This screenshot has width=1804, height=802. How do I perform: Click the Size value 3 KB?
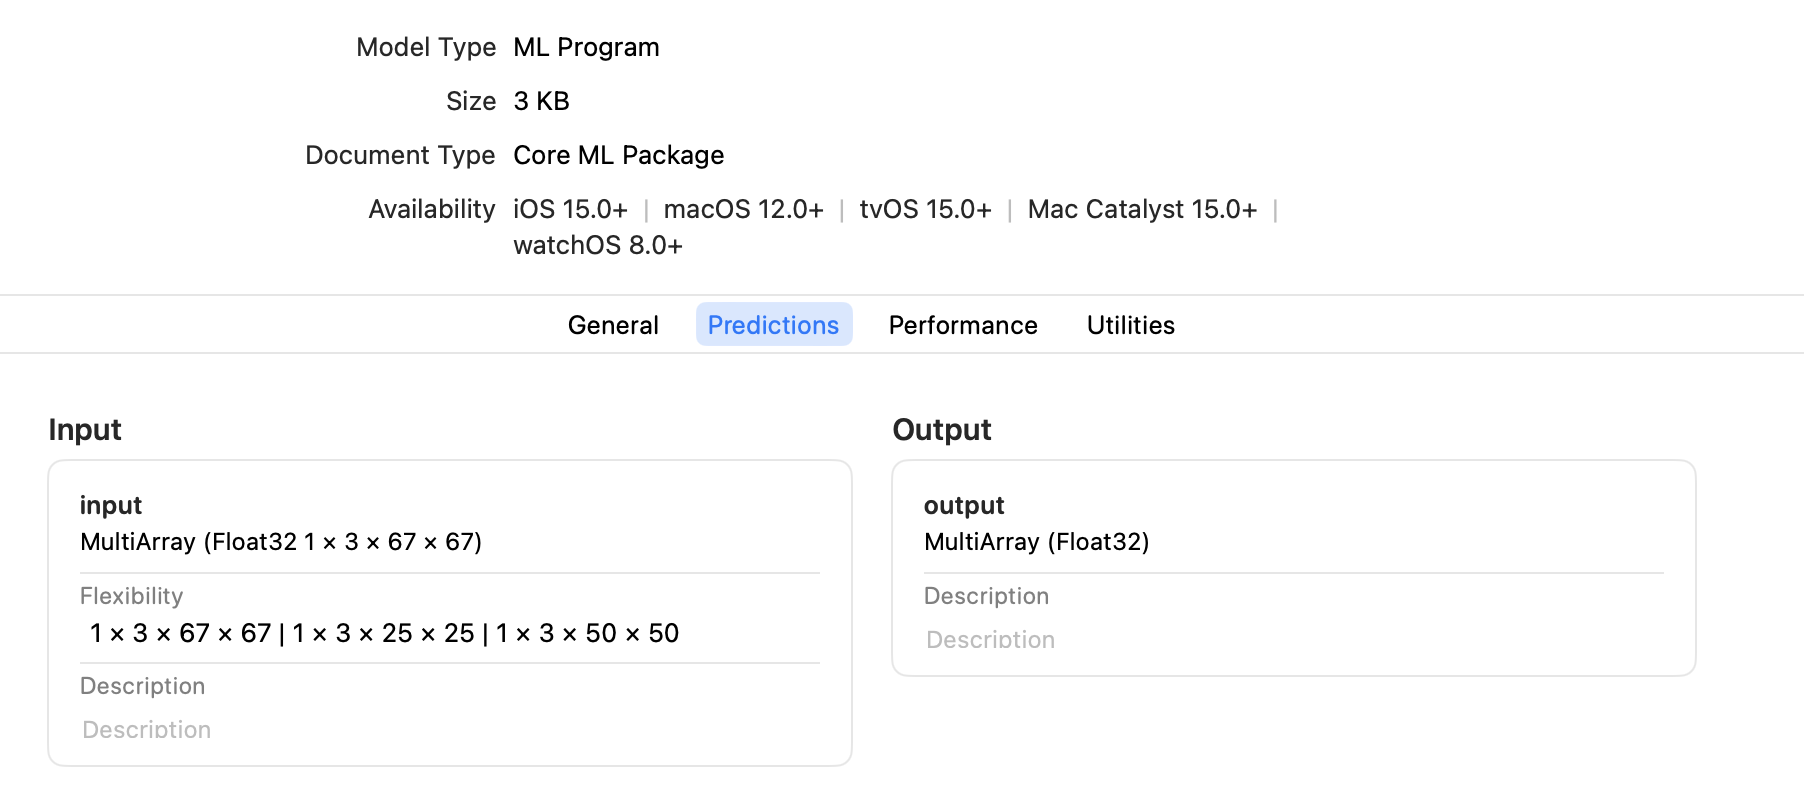pos(541,101)
